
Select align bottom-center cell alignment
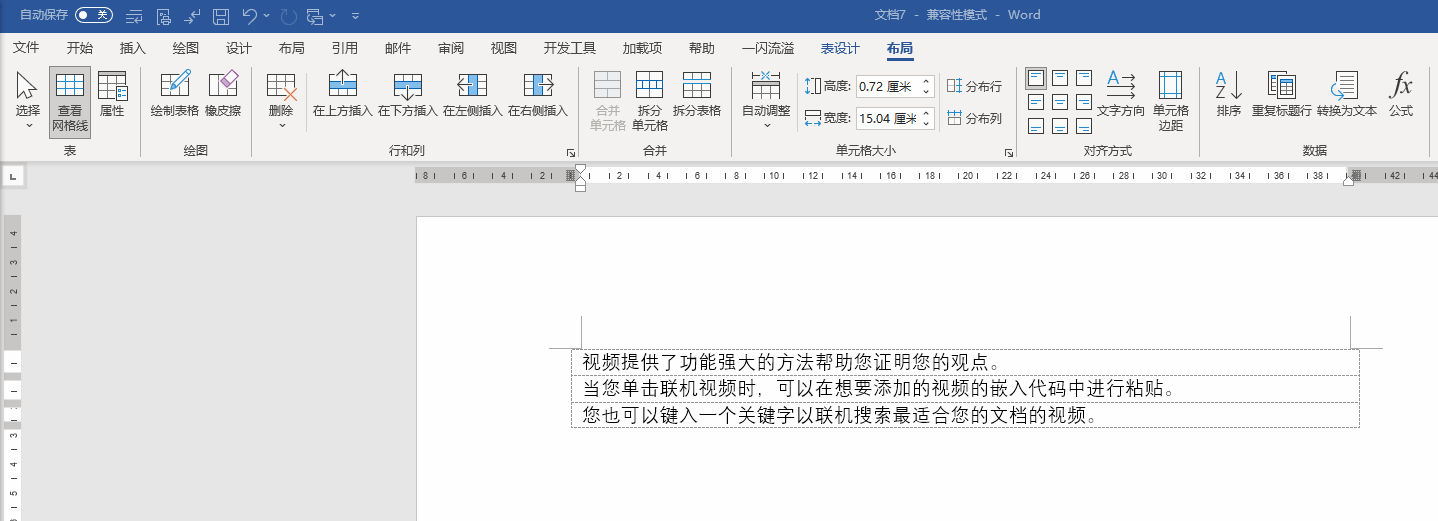1060,126
